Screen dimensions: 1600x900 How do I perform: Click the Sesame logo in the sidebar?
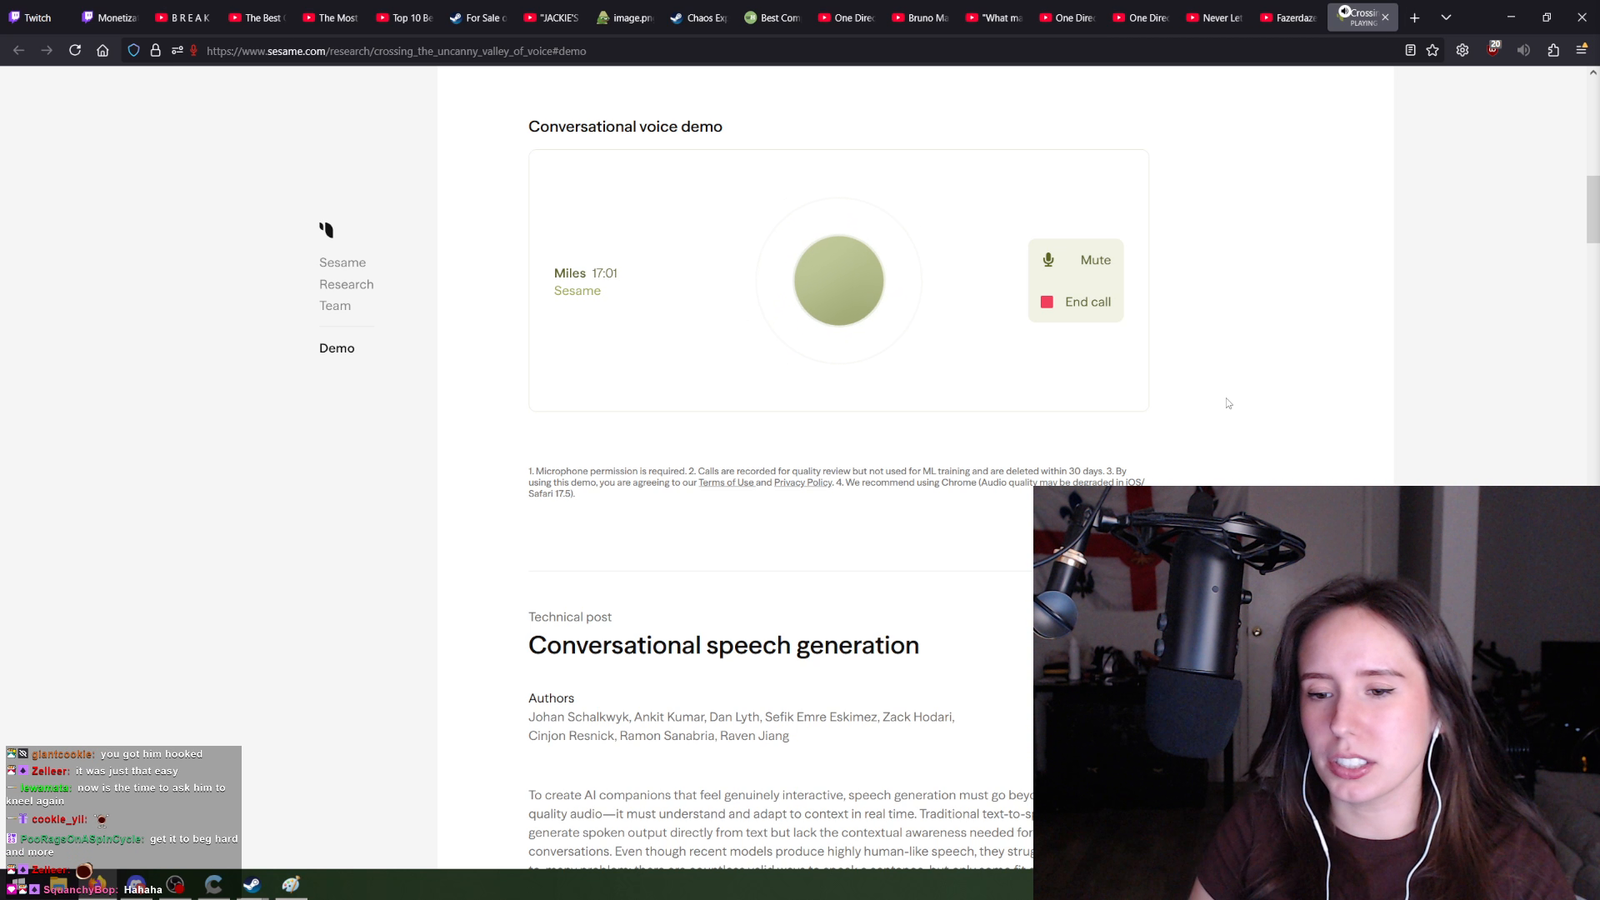[x=326, y=230]
